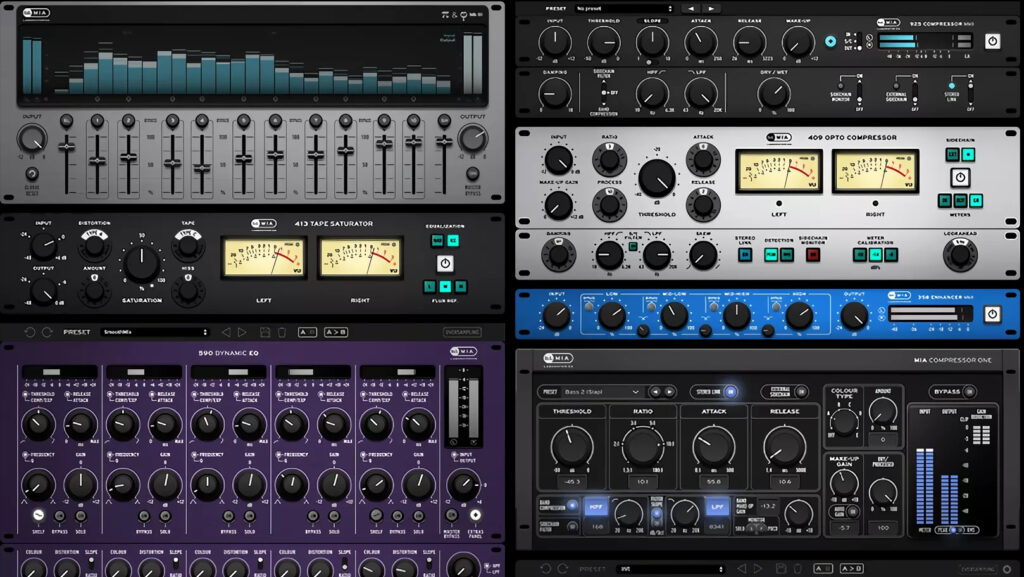Click the A>B copy button in 590 Dynamic EQ toolbar

click(335, 332)
